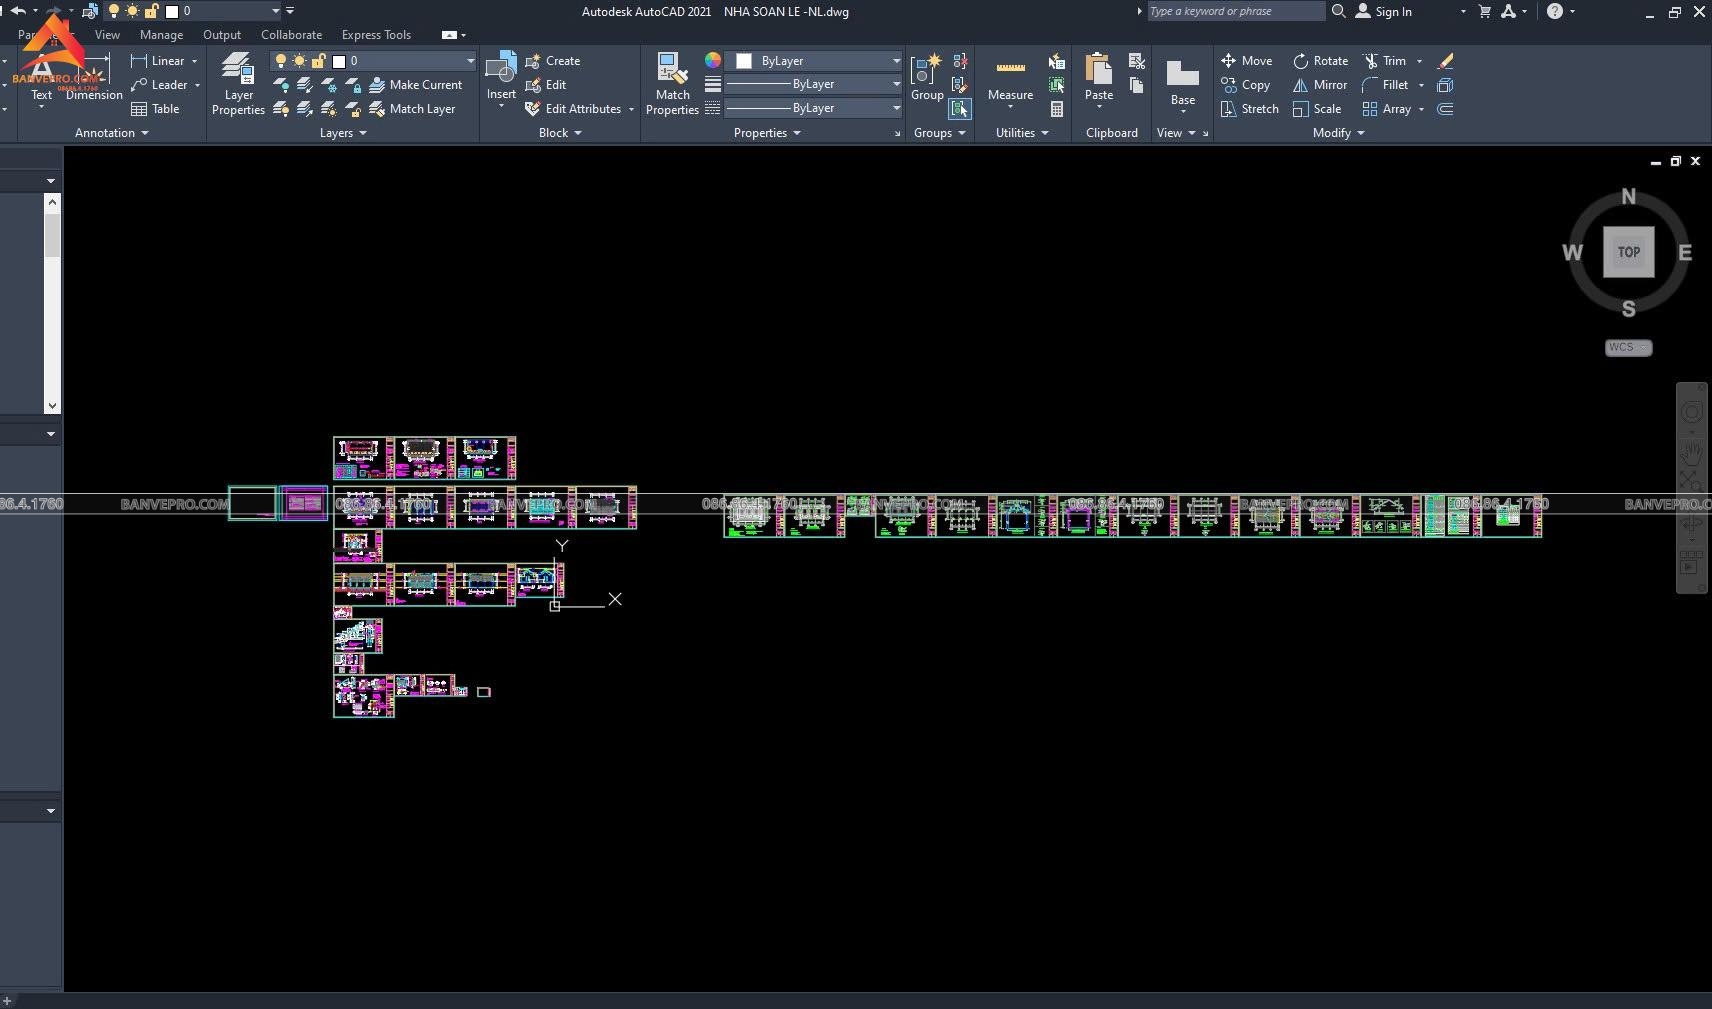The height and width of the screenshot is (1009, 1712).
Task: Click the Offset tool icon
Action: point(1445,109)
